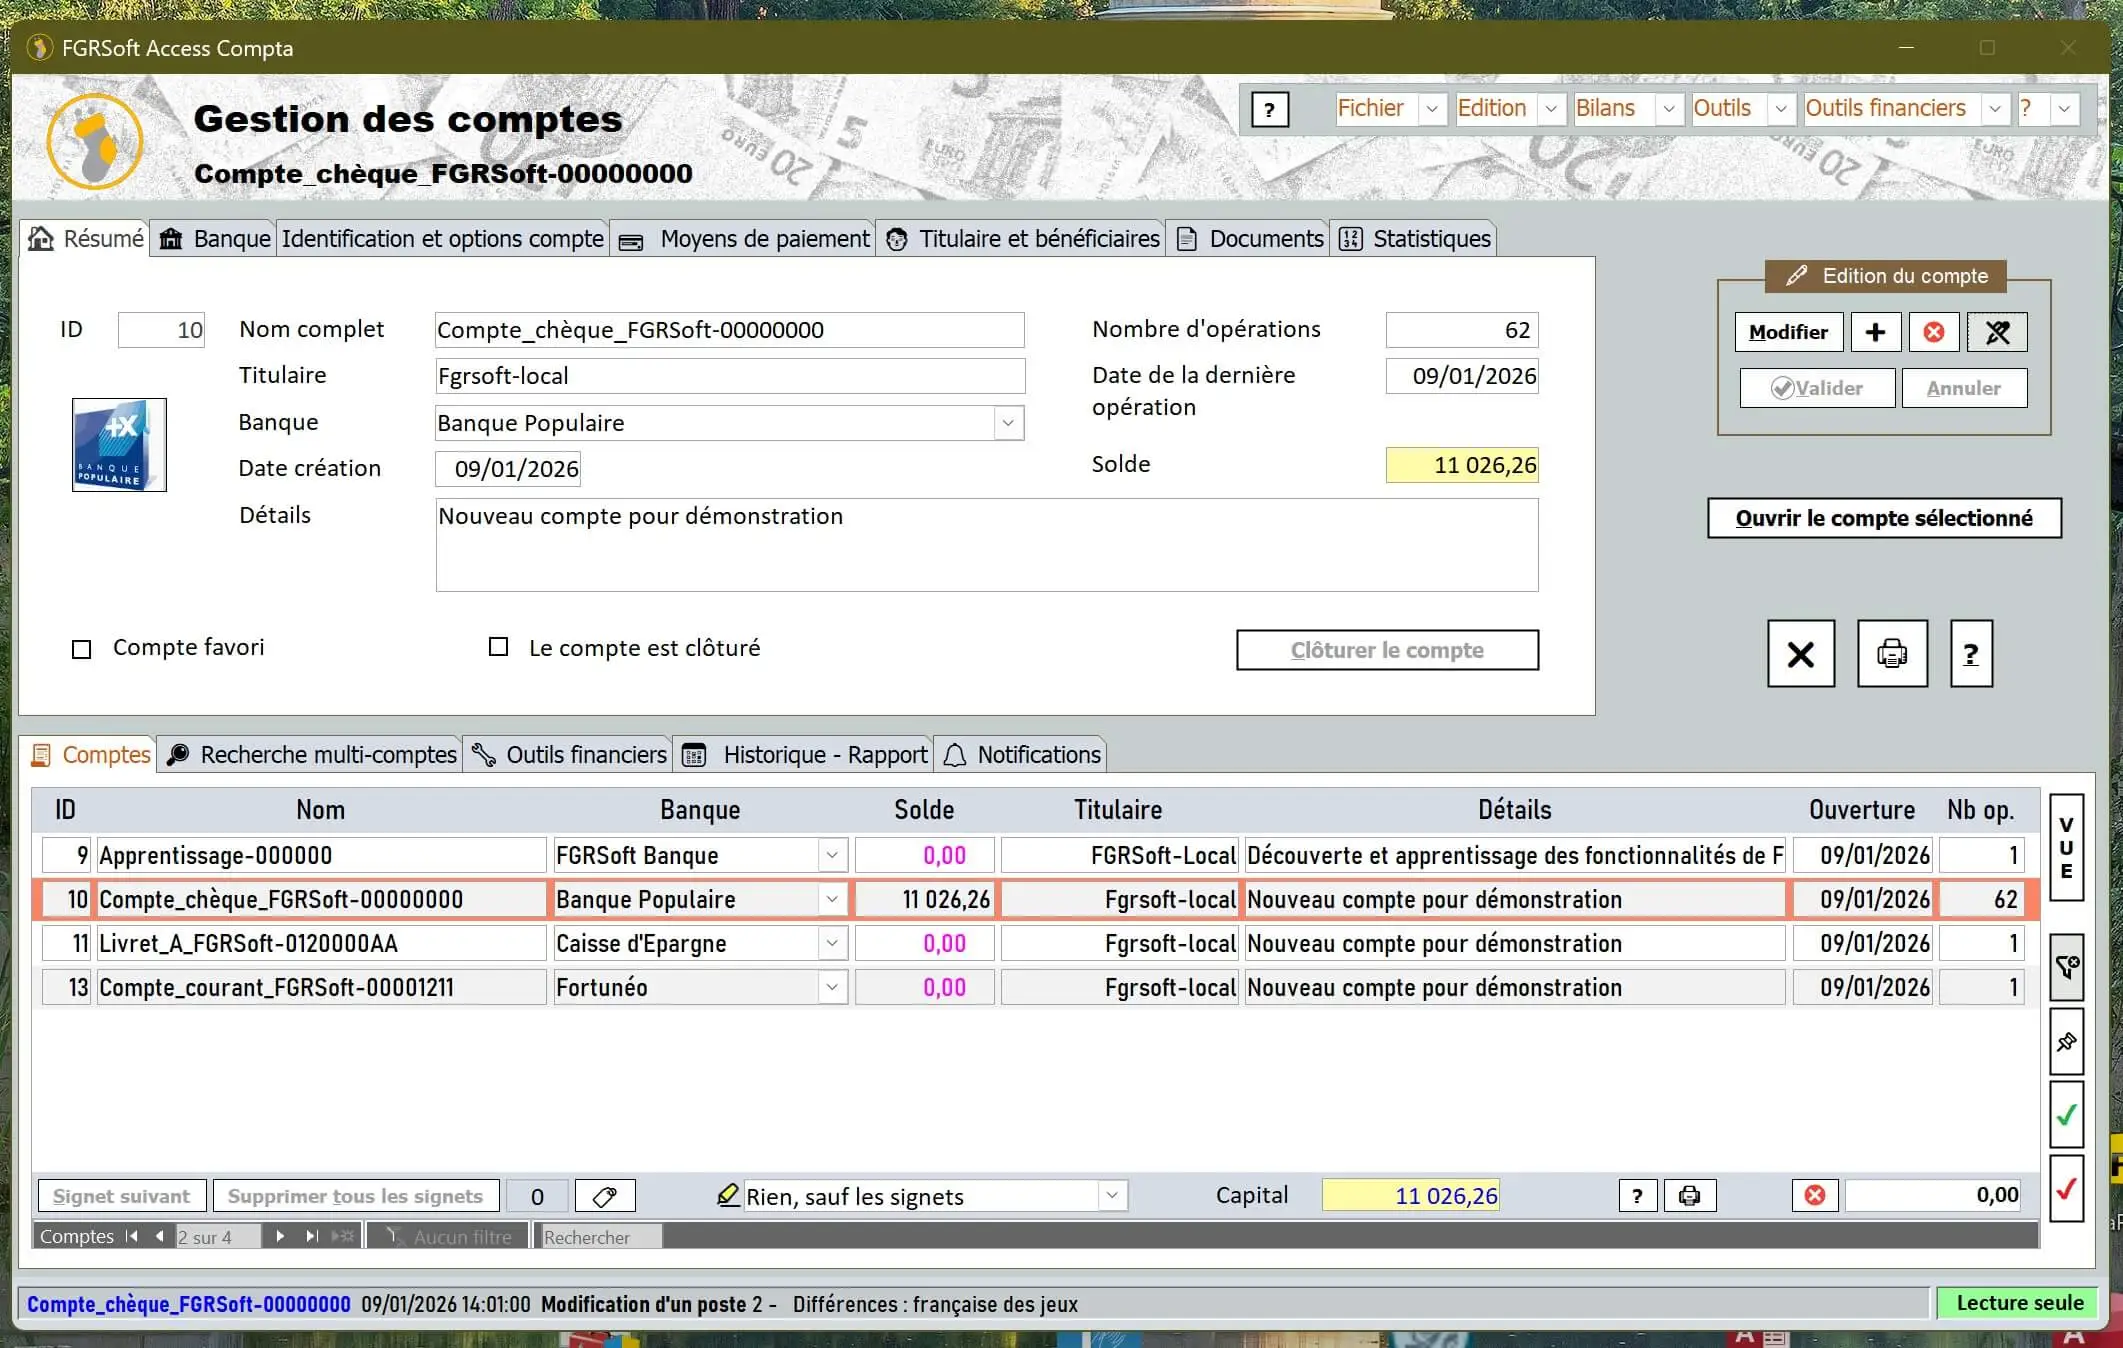This screenshot has width=2123, height=1348.
Task: Click the Rechercher search box
Action: click(600, 1237)
